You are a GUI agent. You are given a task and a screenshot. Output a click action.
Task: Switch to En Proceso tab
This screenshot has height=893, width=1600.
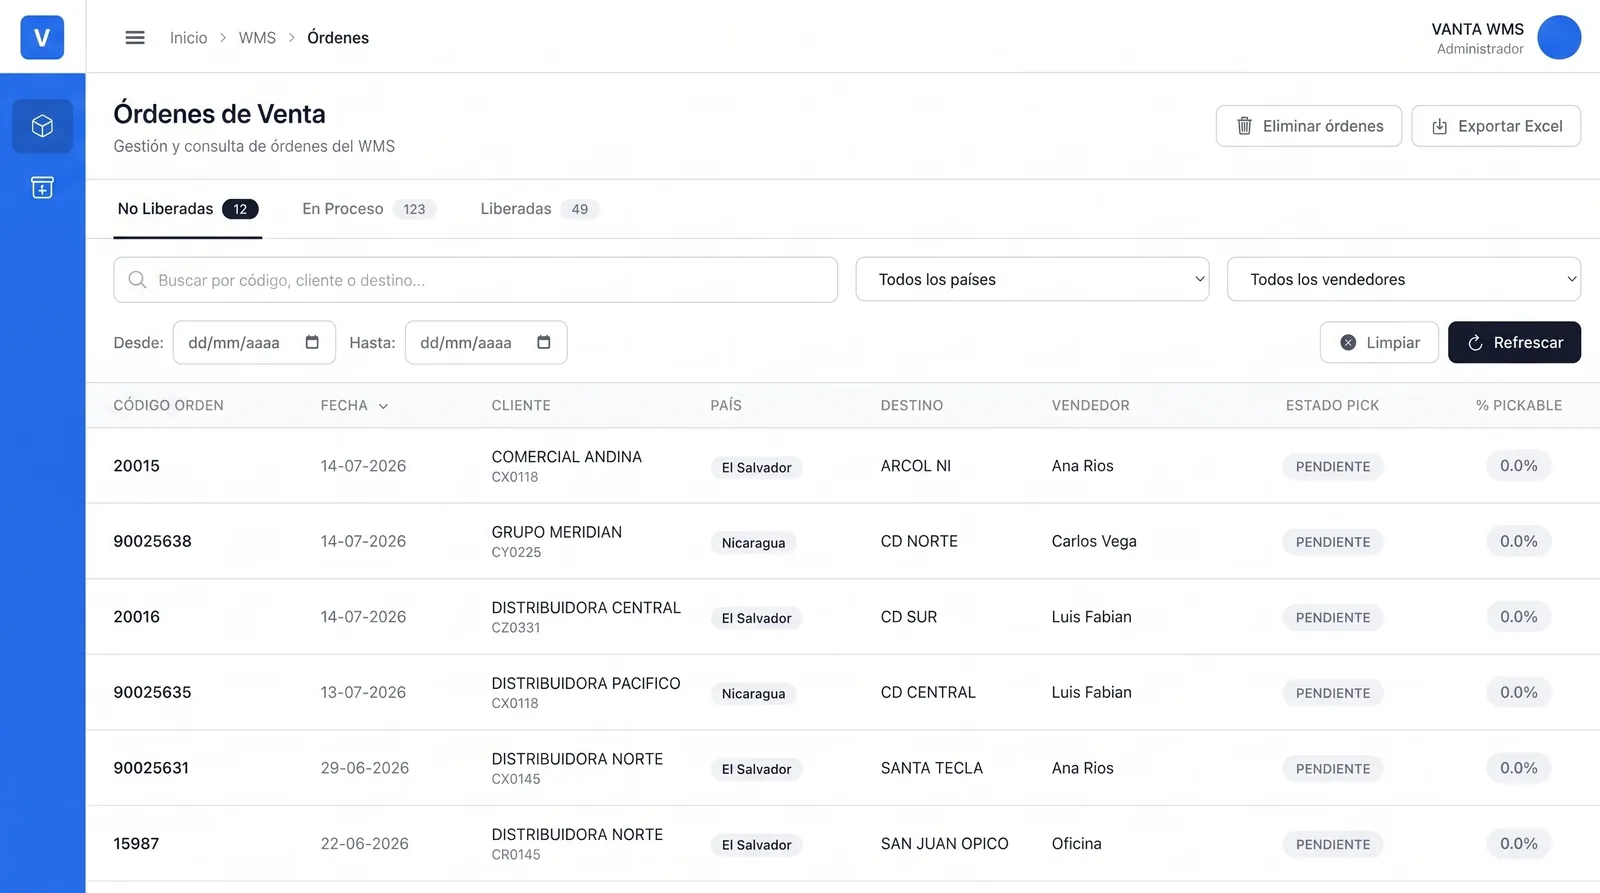[x=368, y=209]
